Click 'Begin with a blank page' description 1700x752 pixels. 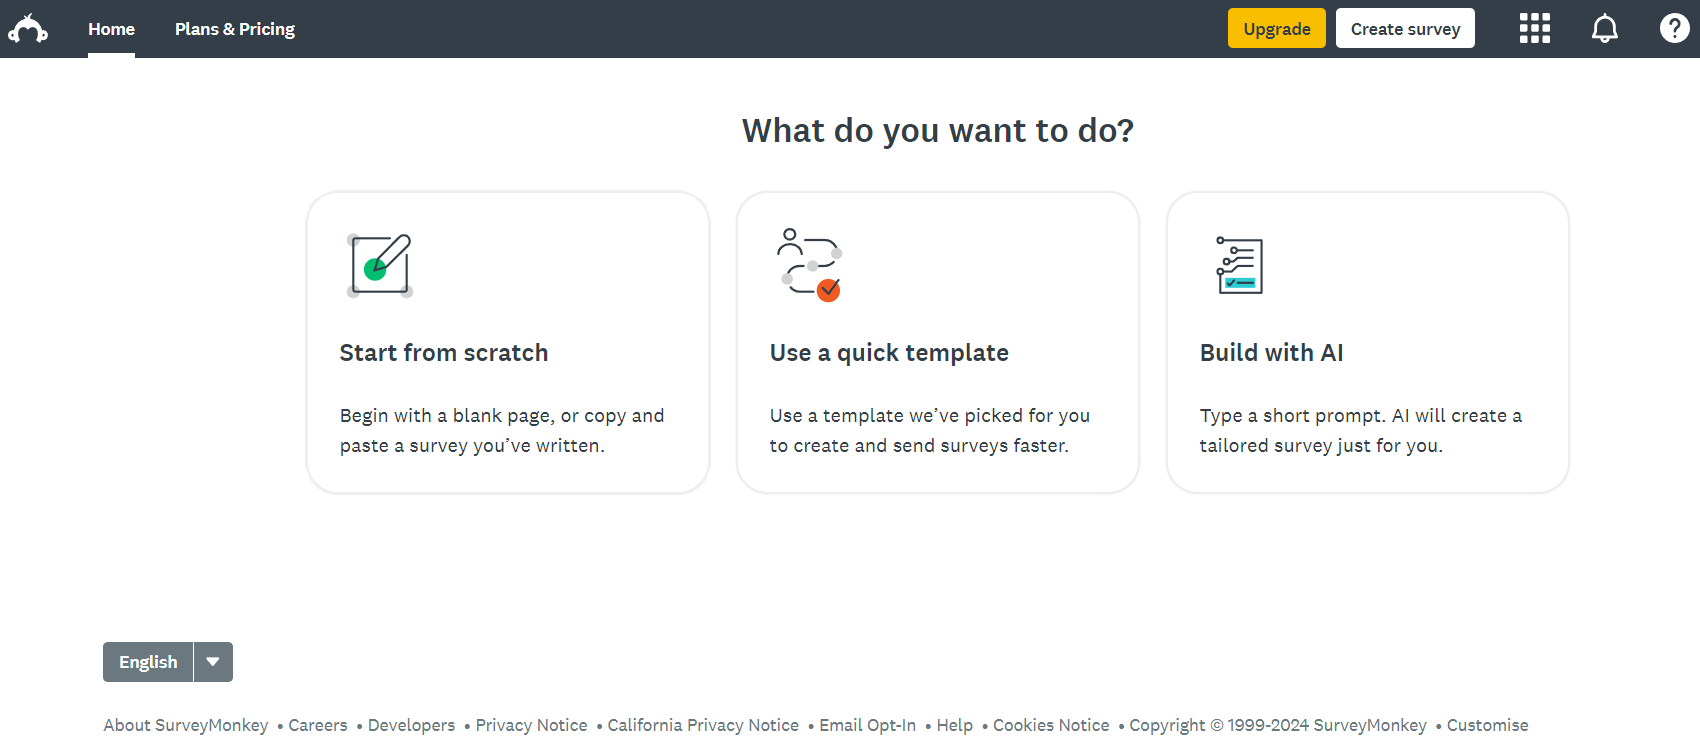click(502, 430)
